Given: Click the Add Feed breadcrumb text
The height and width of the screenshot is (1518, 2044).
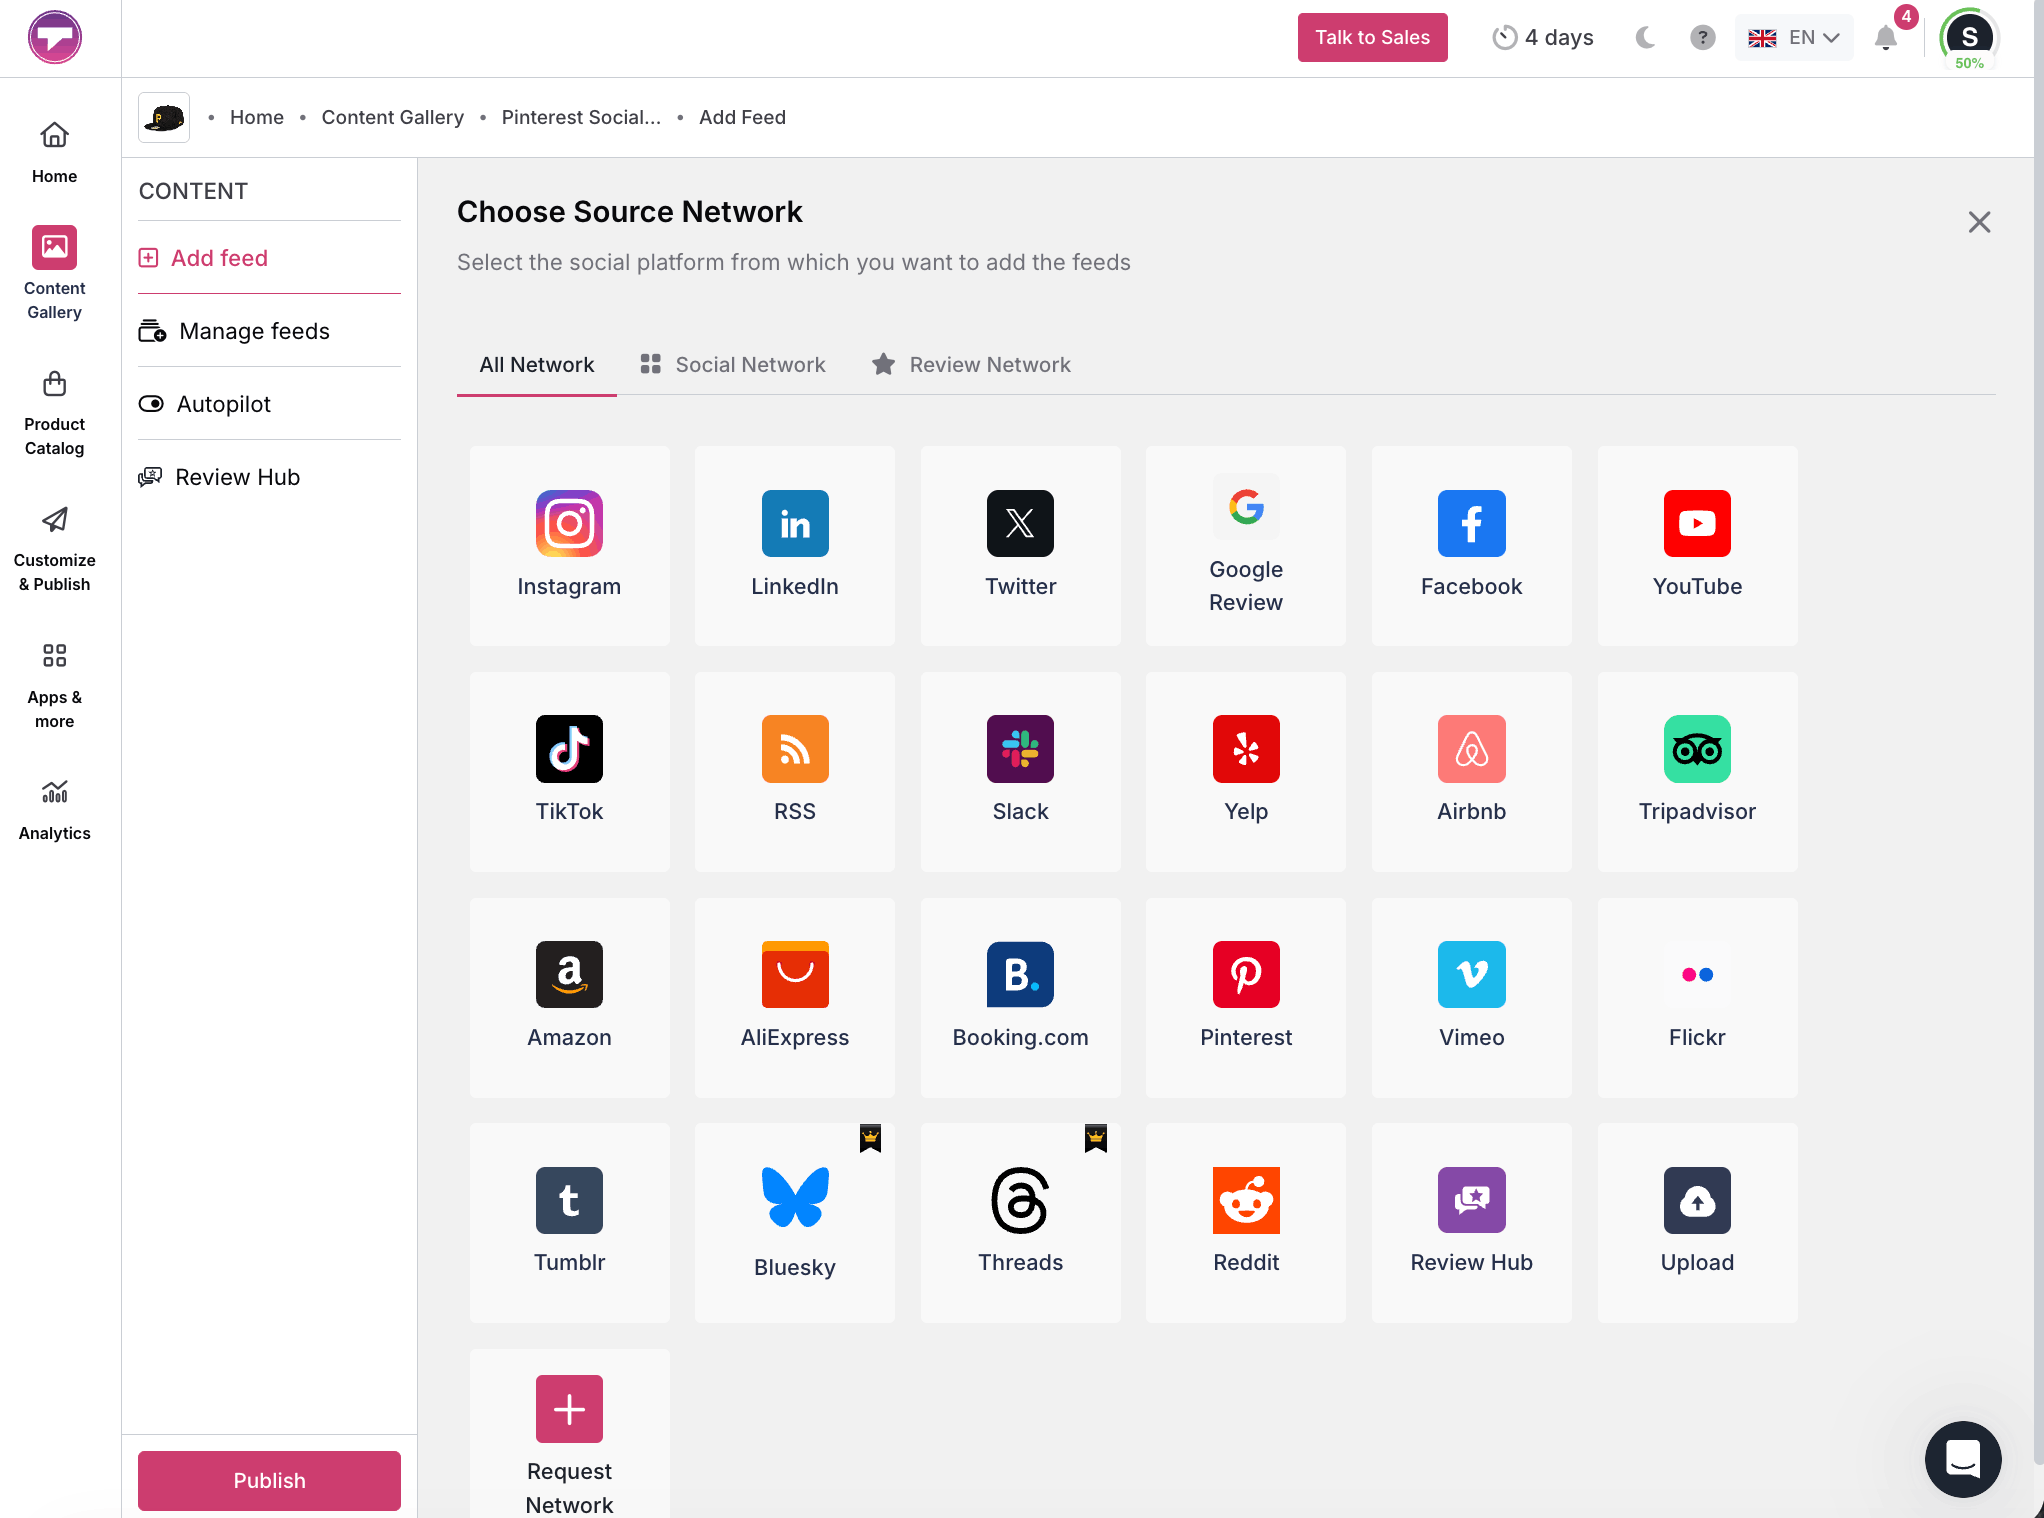Looking at the screenshot, I should pyautogui.click(x=743, y=118).
